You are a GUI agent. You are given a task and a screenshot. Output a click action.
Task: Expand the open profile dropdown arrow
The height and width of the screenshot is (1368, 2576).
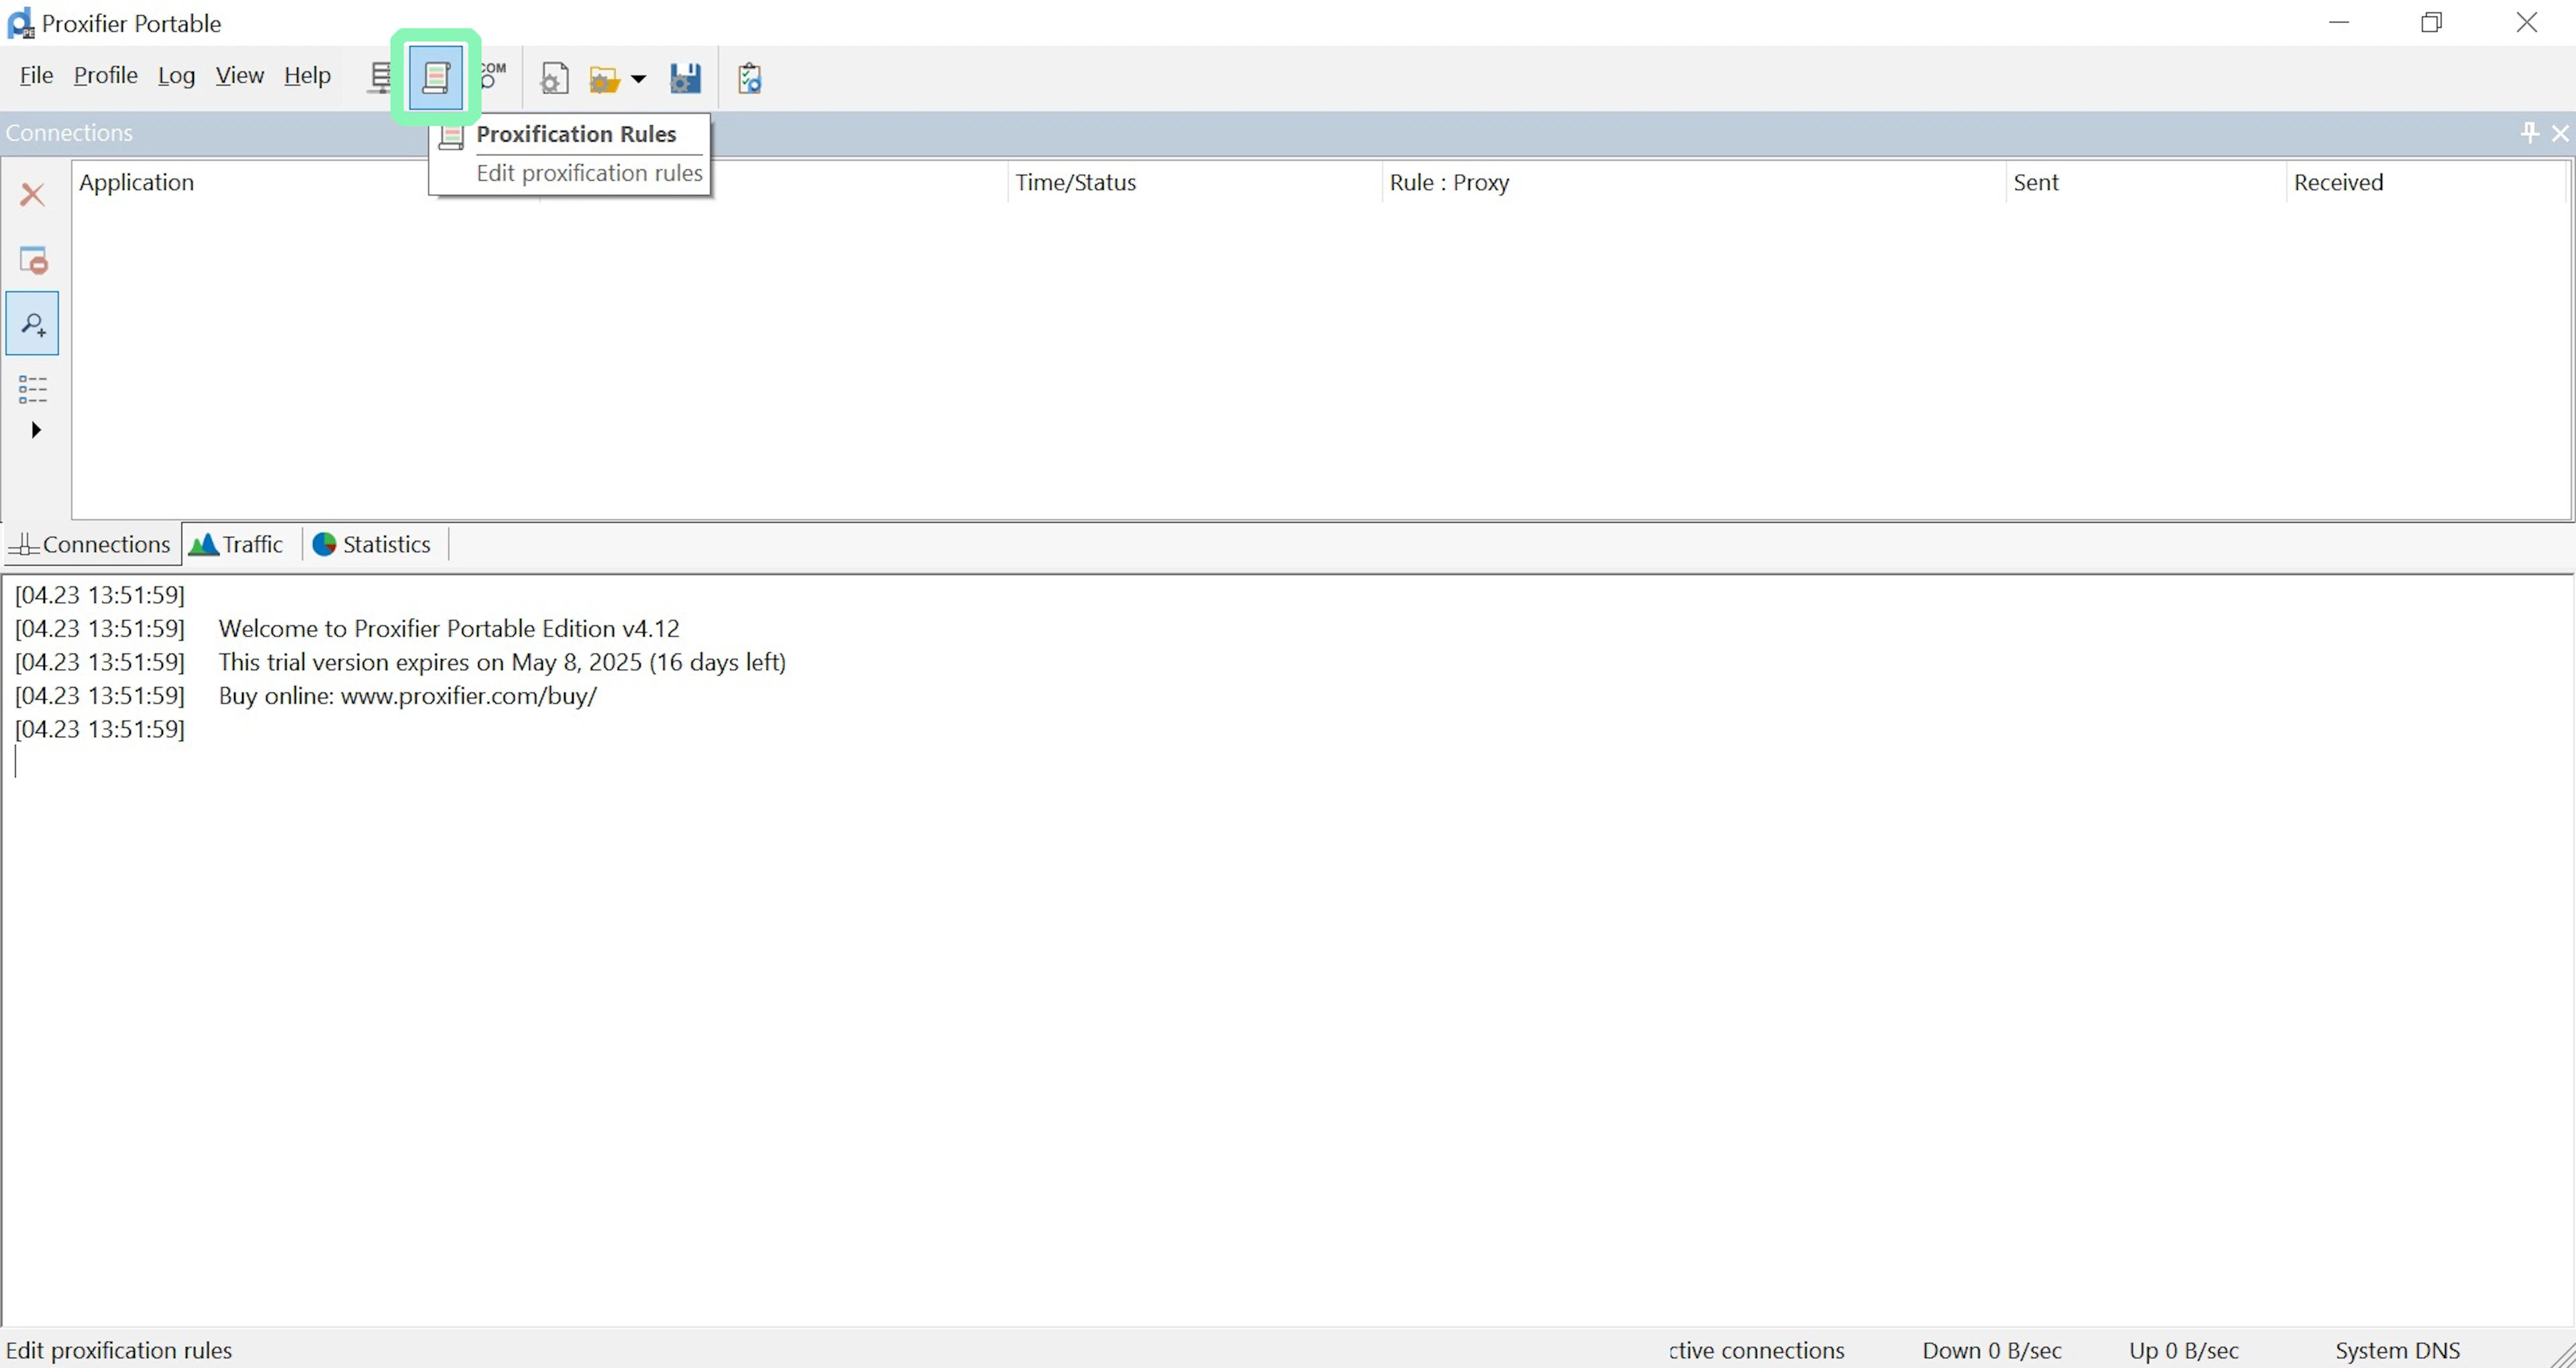click(638, 79)
